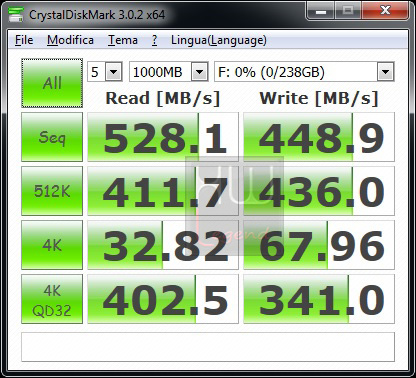Open the ? help menu
The width and height of the screenshot is (416, 378).
coord(154,40)
